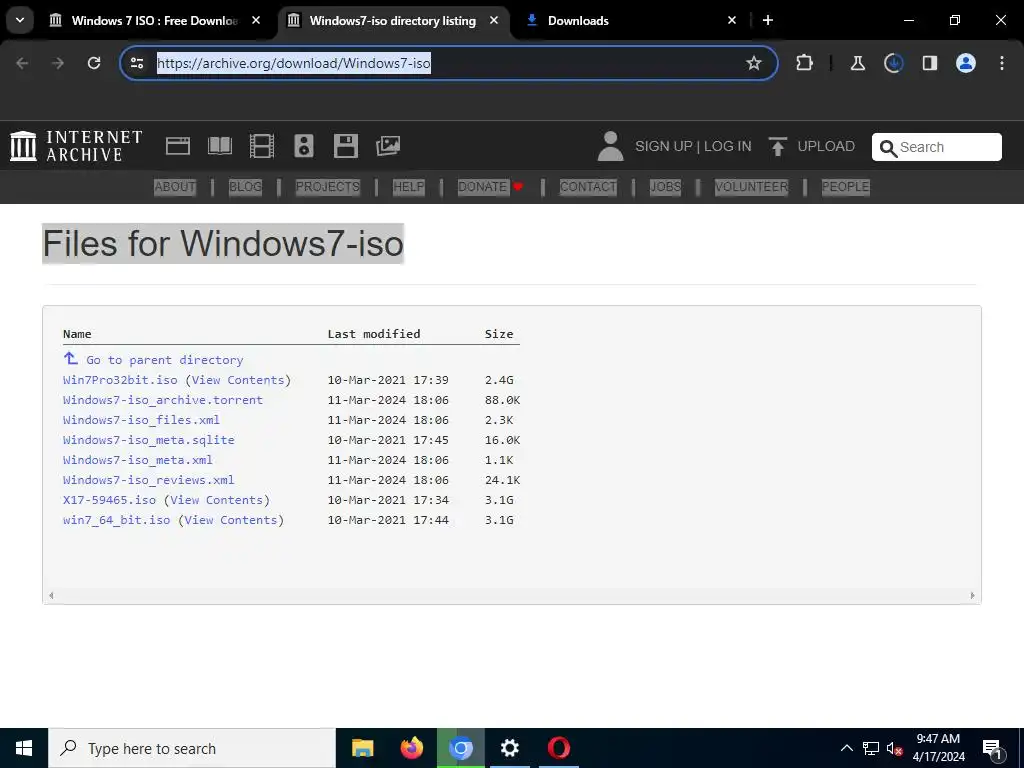Open the VOLUNTEER menu item

(751, 187)
